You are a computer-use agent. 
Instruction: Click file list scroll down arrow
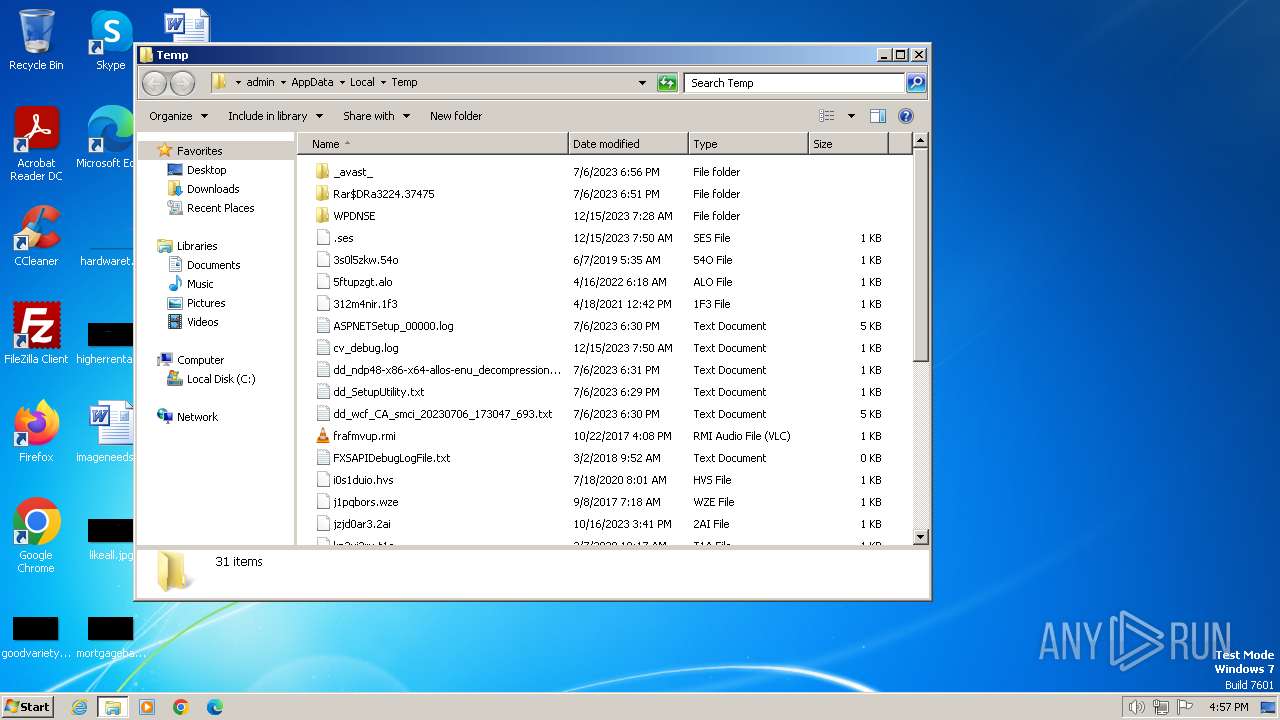click(x=921, y=537)
